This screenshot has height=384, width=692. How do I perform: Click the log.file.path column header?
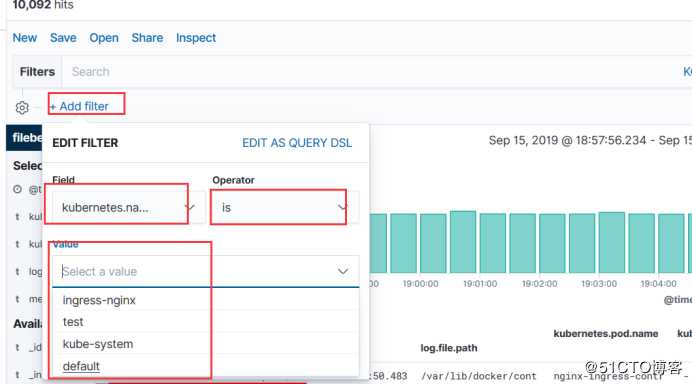pyautogui.click(x=449, y=348)
